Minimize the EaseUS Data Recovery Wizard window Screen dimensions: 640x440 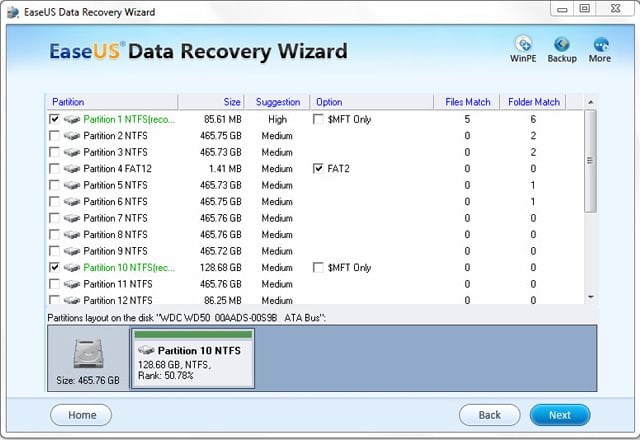click(562, 9)
